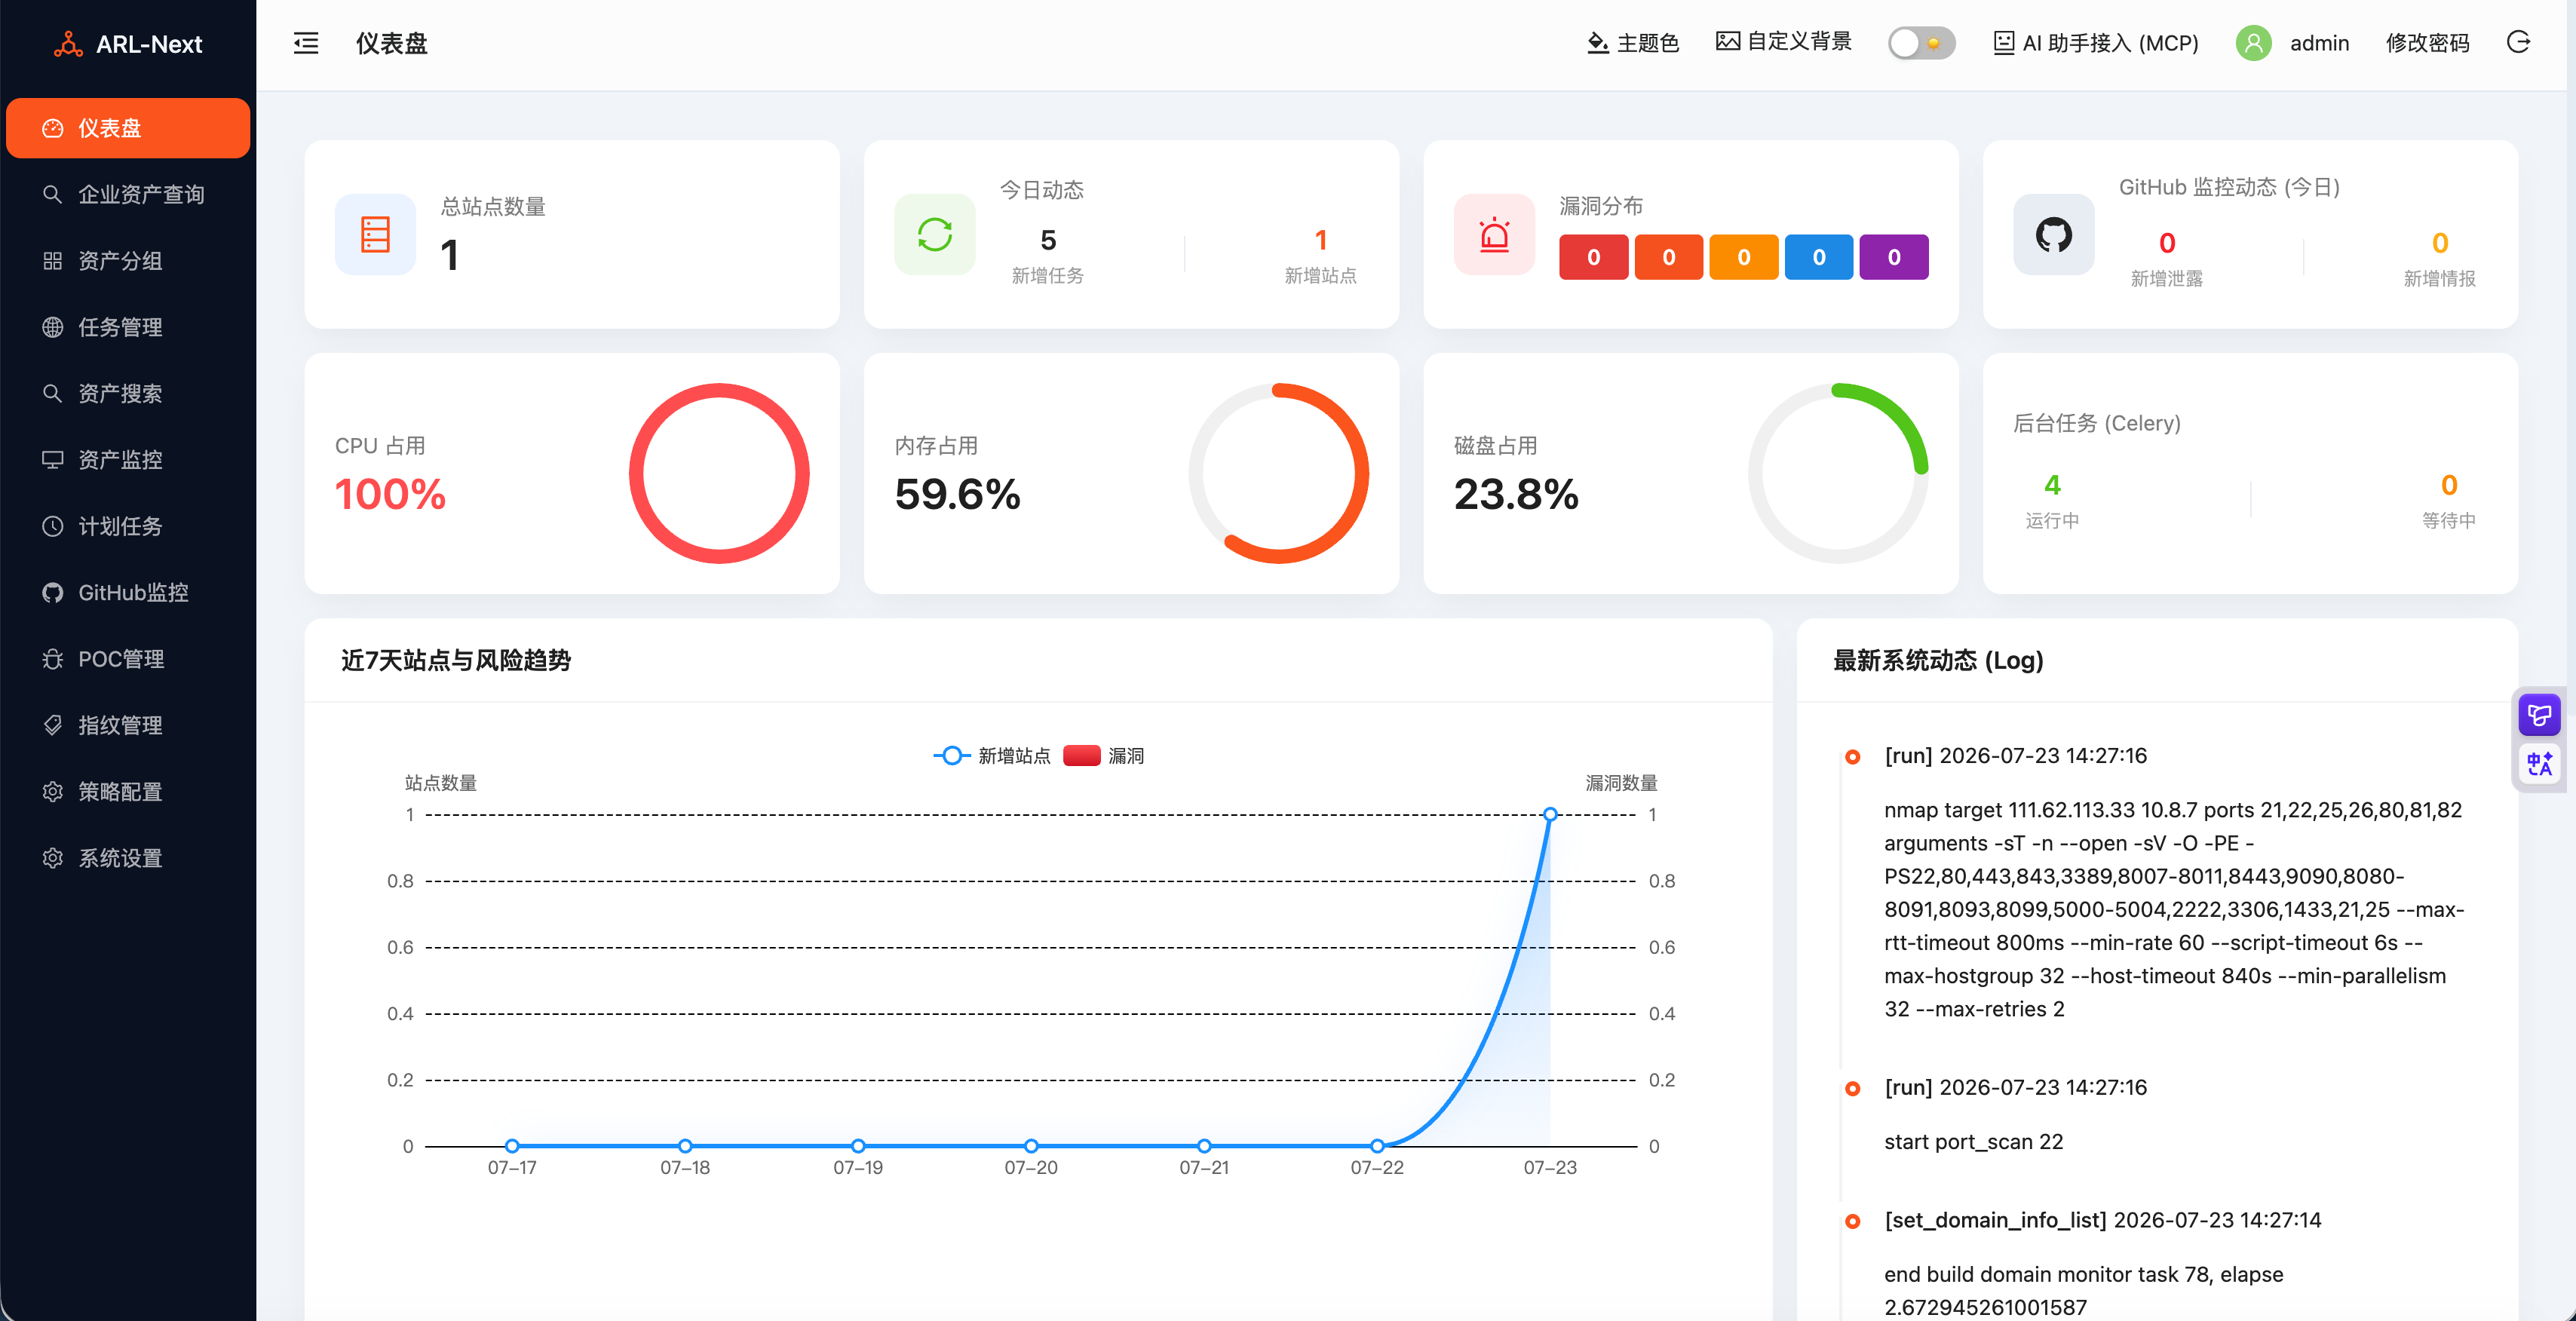Click the GitHub logo in monitoring card
The width and height of the screenshot is (2576, 1321).
pyautogui.click(x=2053, y=234)
